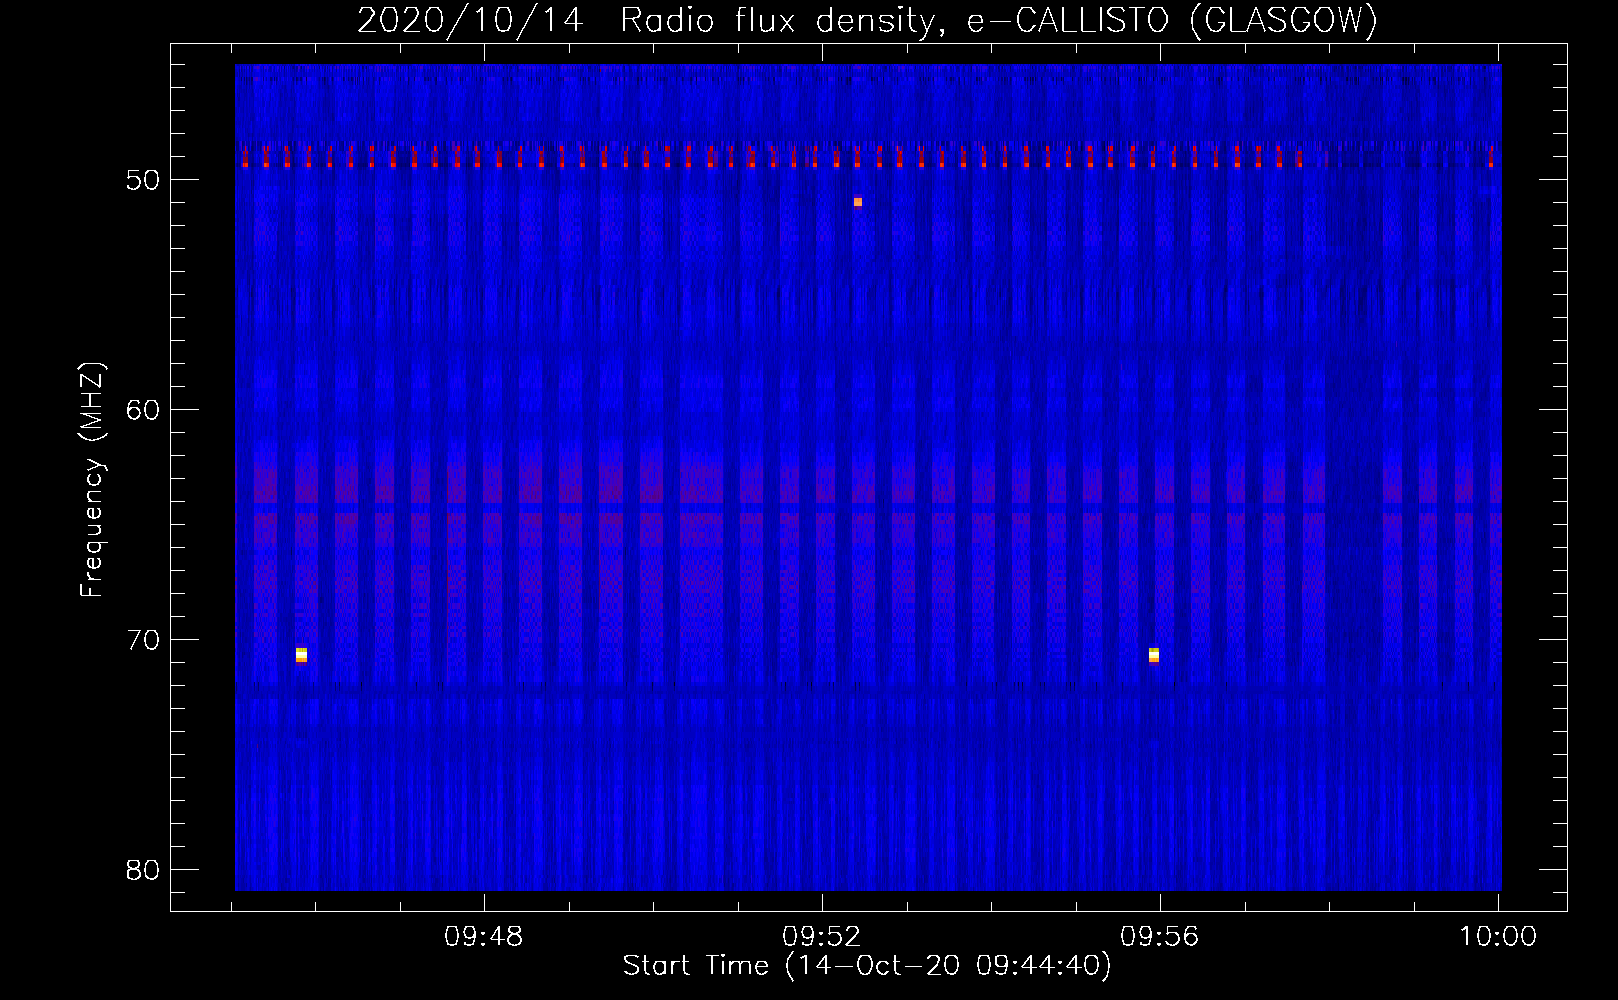Image resolution: width=1618 pixels, height=1000 pixels.
Task: Click the "Start Time (14-Oct-20 09:44:40)" label
Action: tap(867, 965)
